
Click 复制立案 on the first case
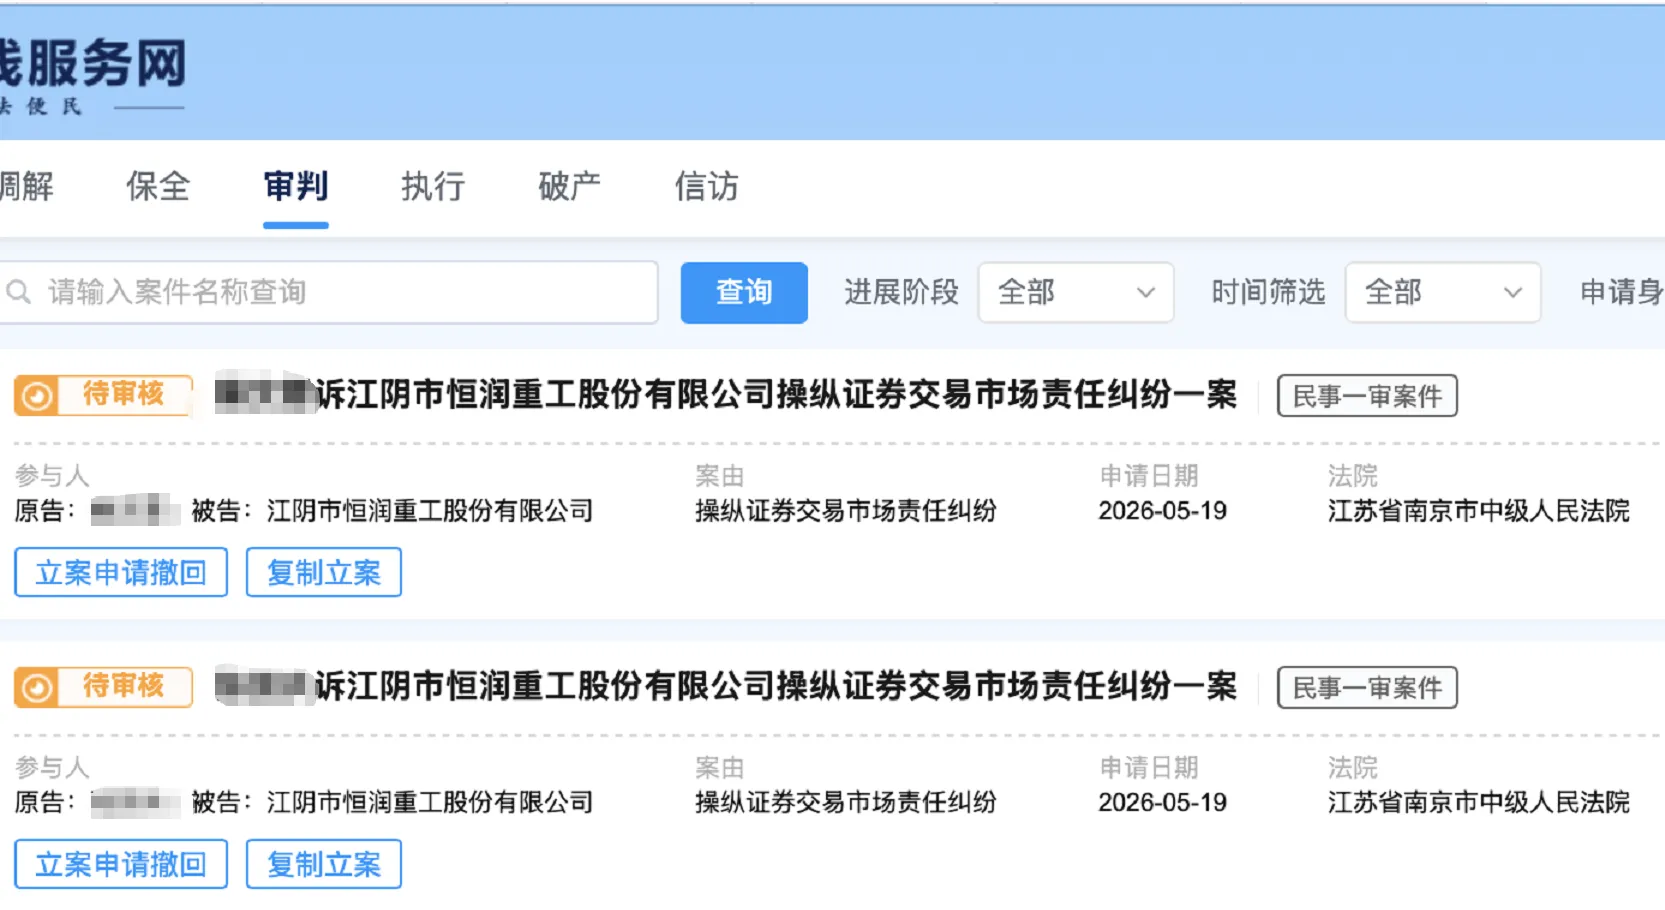point(324,572)
